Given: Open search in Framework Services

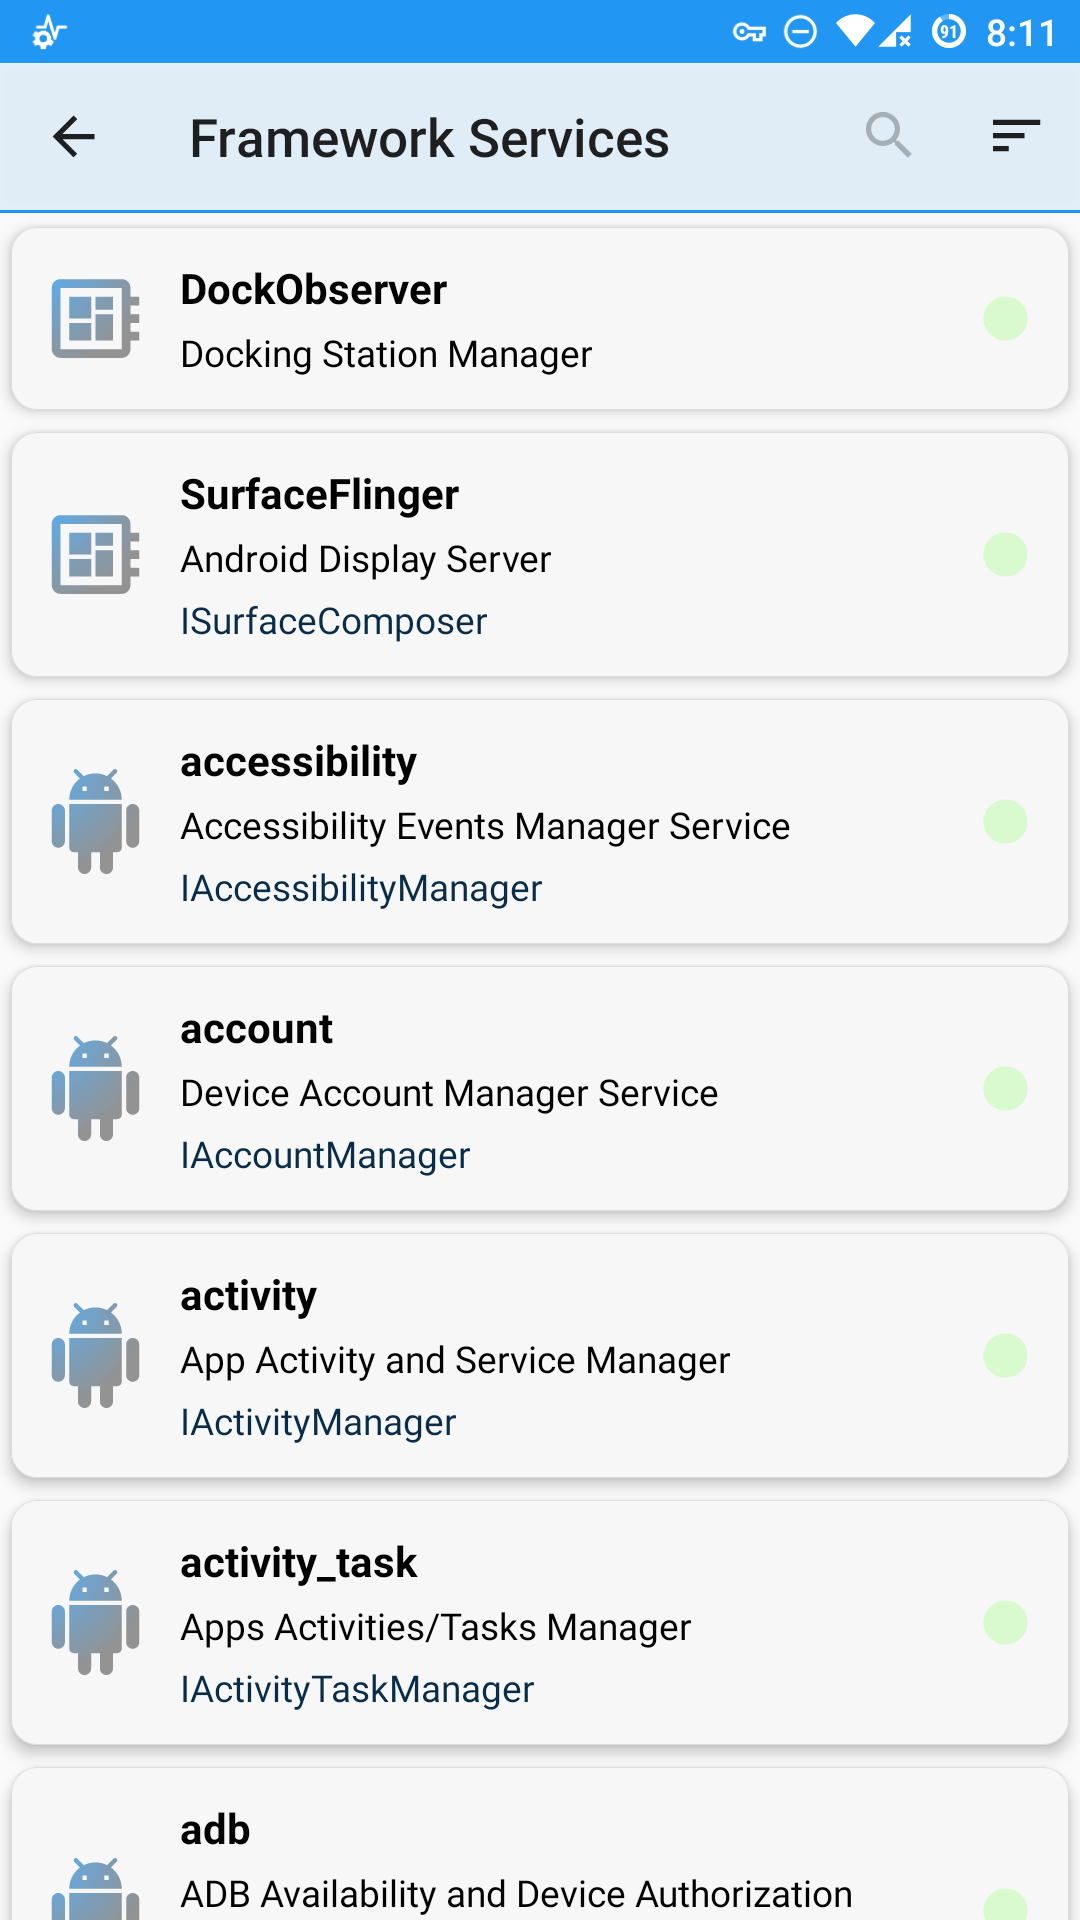Looking at the screenshot, I should pos(888,135).
